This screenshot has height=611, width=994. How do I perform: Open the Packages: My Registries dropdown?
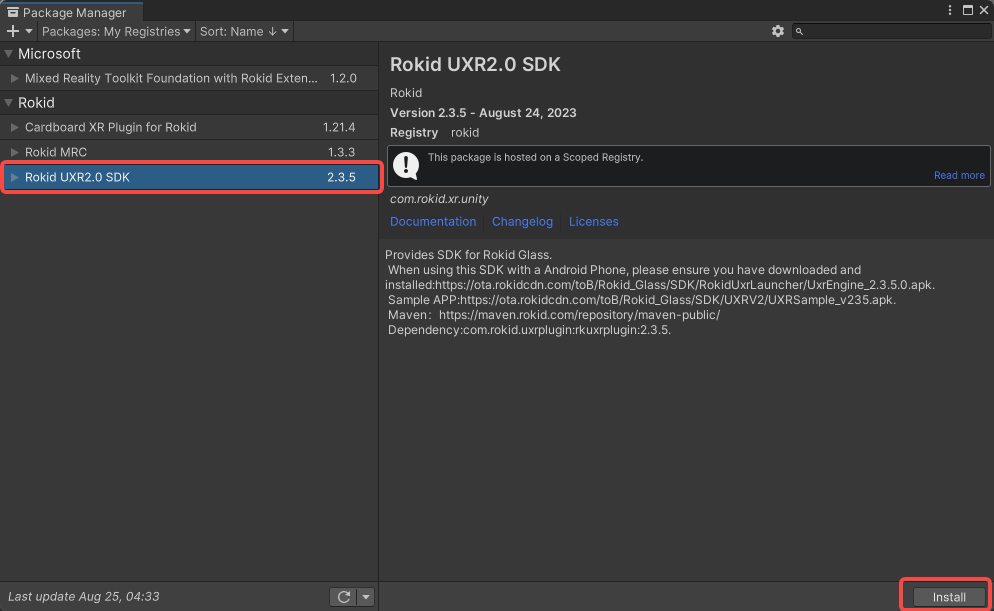115,31
